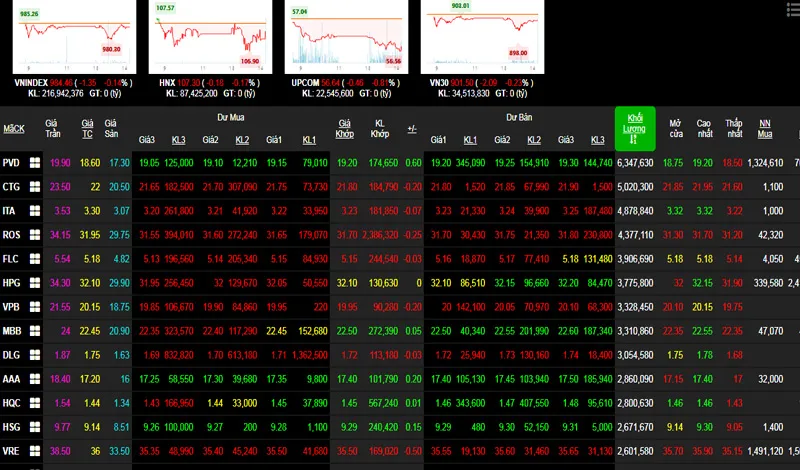The image size is (800, 470).
Task: Click MBB ceiling price 24
Action: point(65,331)
